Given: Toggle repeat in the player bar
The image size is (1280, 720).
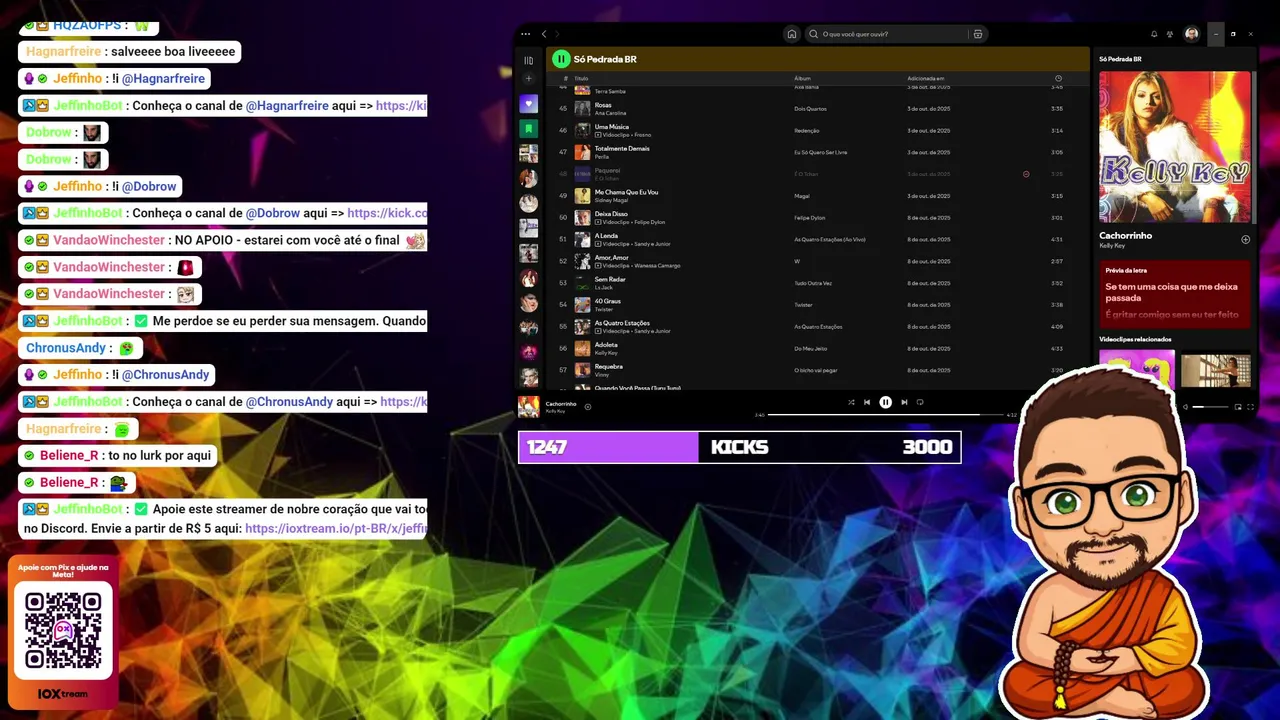Looking at the screenshot, I should point(920,402).
